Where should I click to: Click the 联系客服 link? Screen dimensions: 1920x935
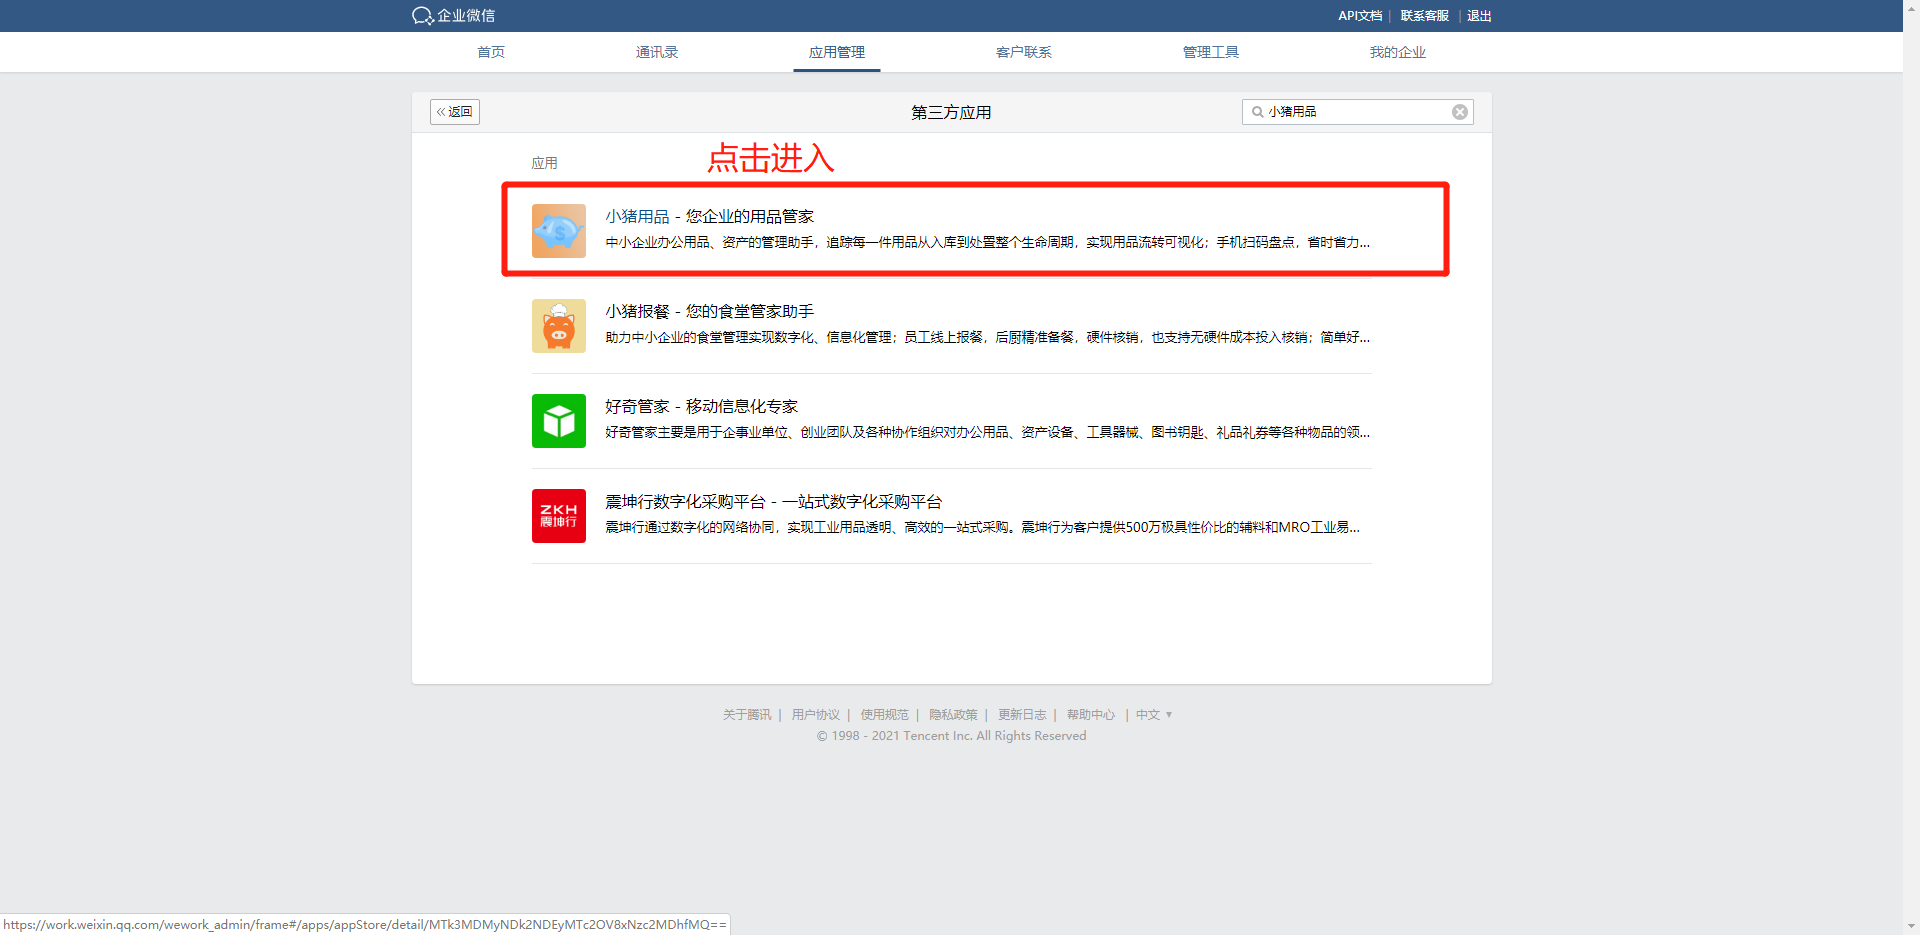(x=1425, y=16)
